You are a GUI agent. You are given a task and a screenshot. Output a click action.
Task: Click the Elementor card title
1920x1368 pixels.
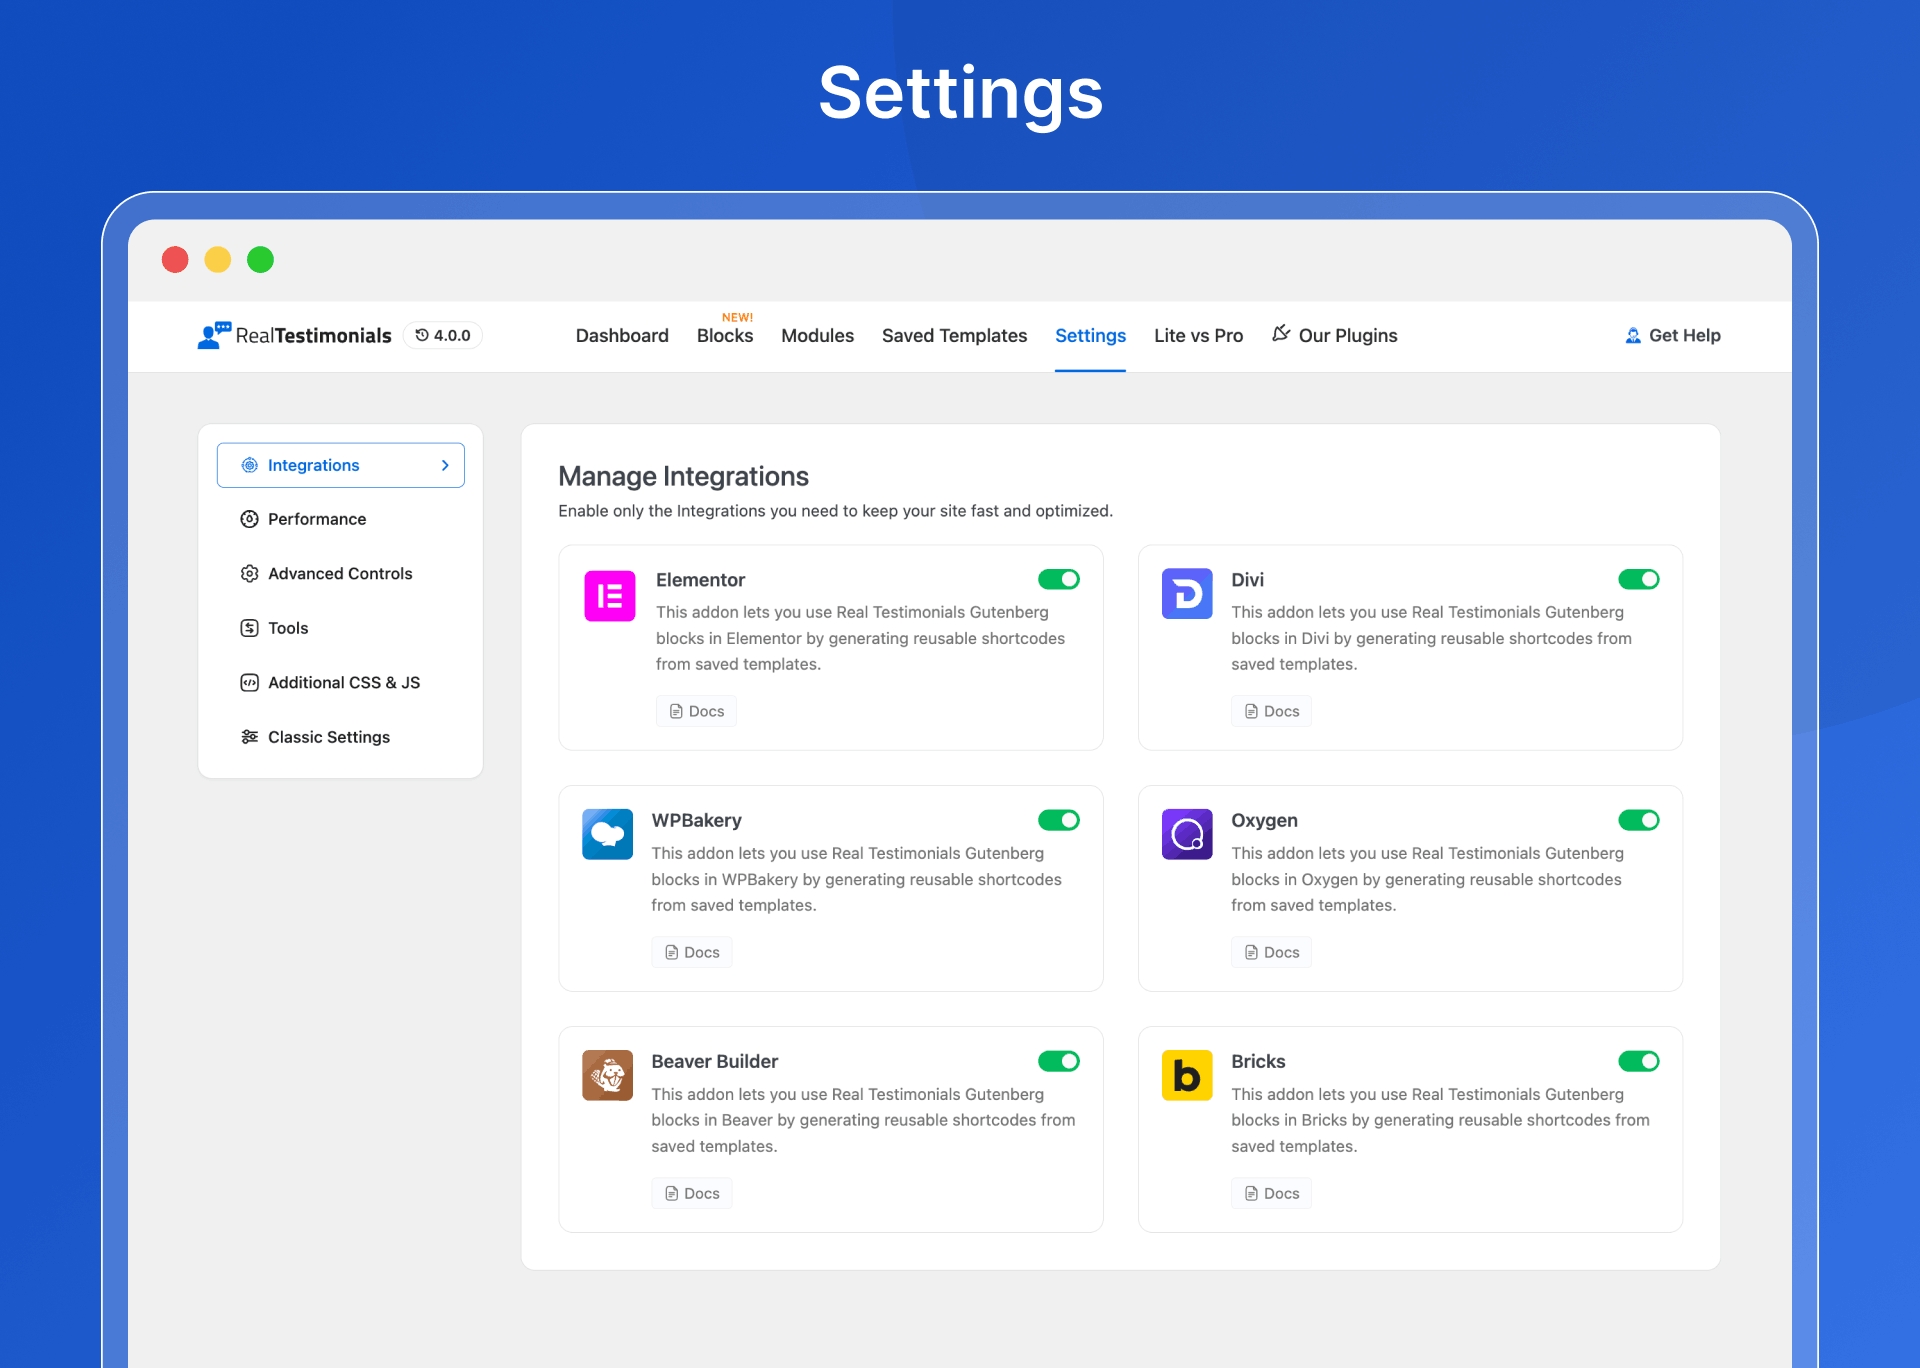tap(700, 580)
